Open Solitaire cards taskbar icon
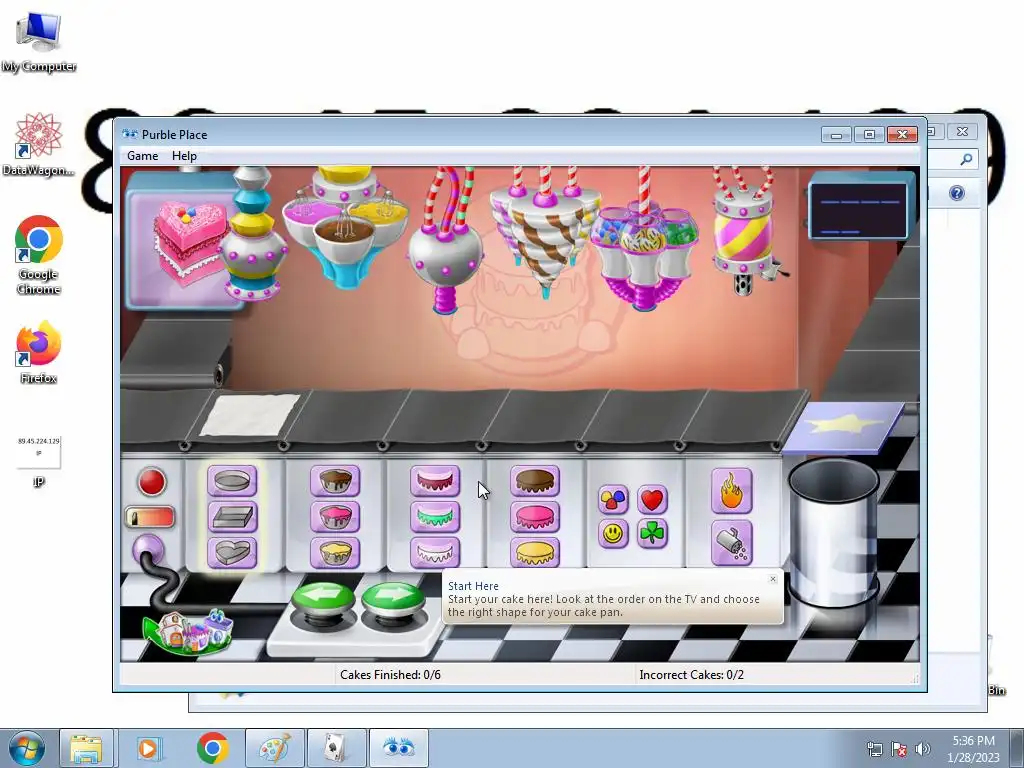The image size is (1024, 768). 336,748
